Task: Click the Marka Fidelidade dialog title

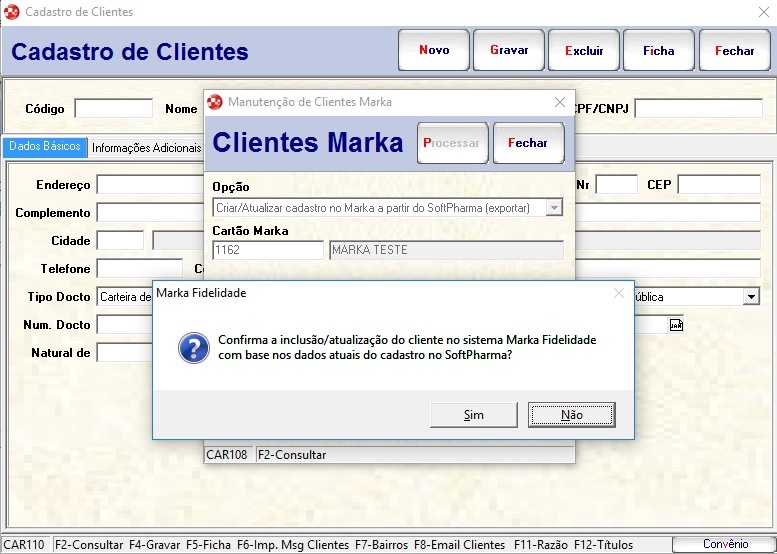Action: 201,293
